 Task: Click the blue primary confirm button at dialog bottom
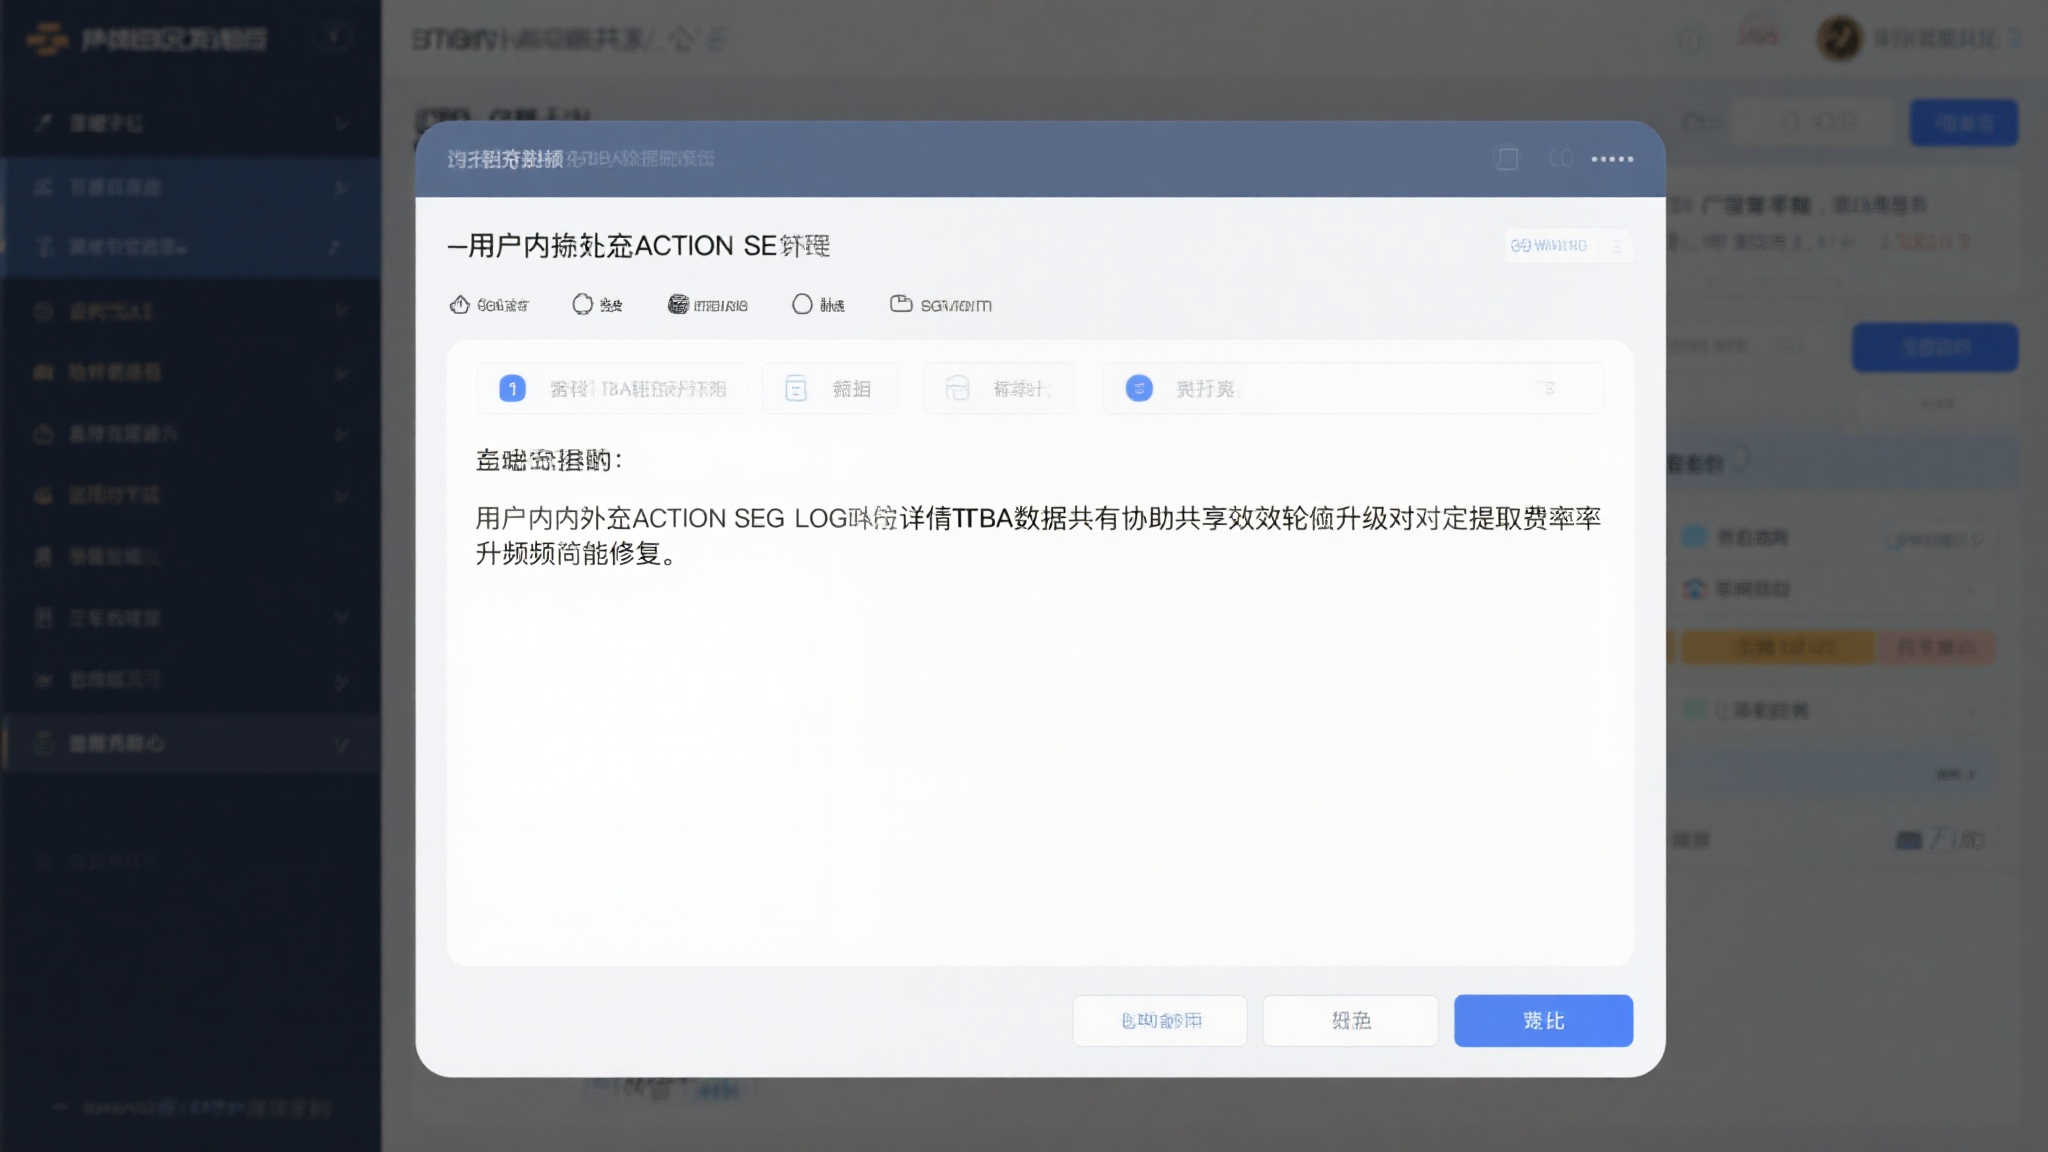(x=1543, y=1020)
